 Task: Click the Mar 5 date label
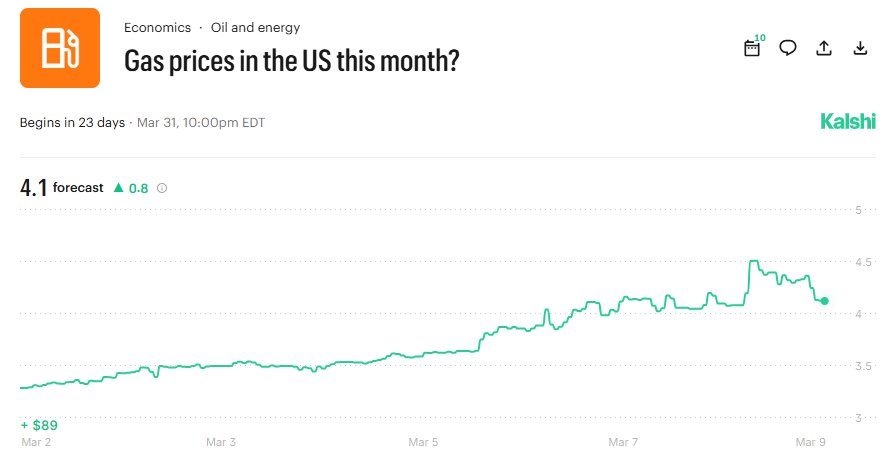(424, 441)
